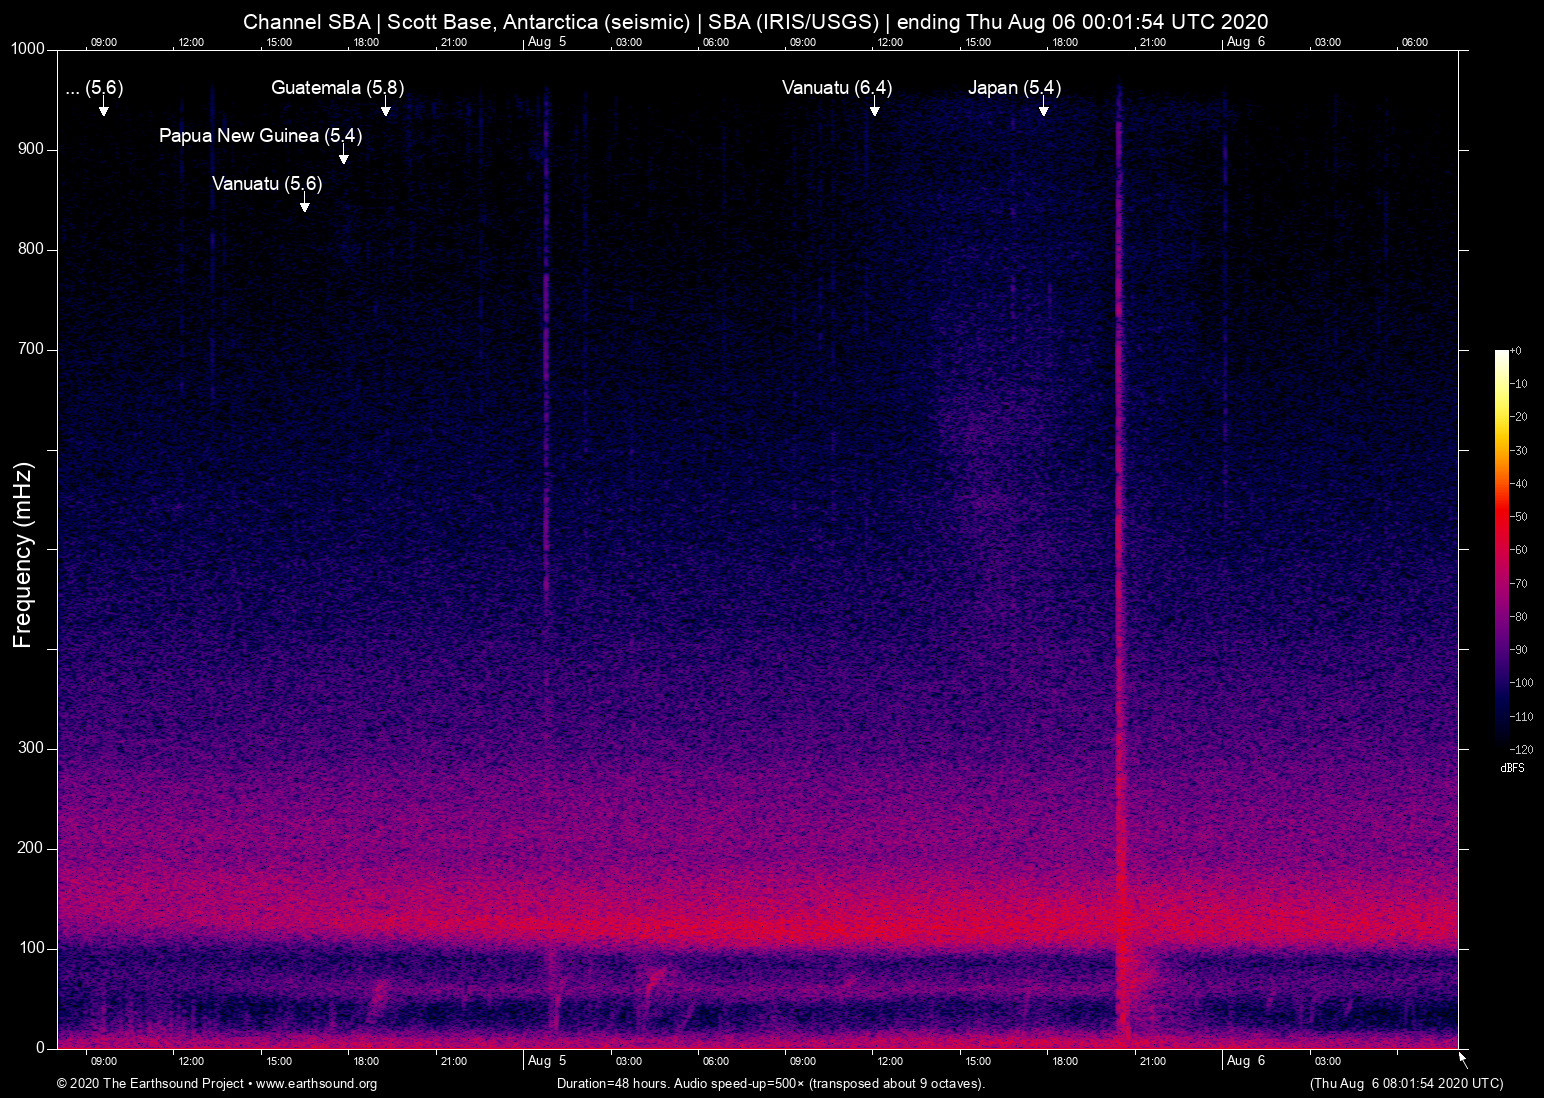Click the arrow under the truncated (5.6) label

(x=103, y=108)
